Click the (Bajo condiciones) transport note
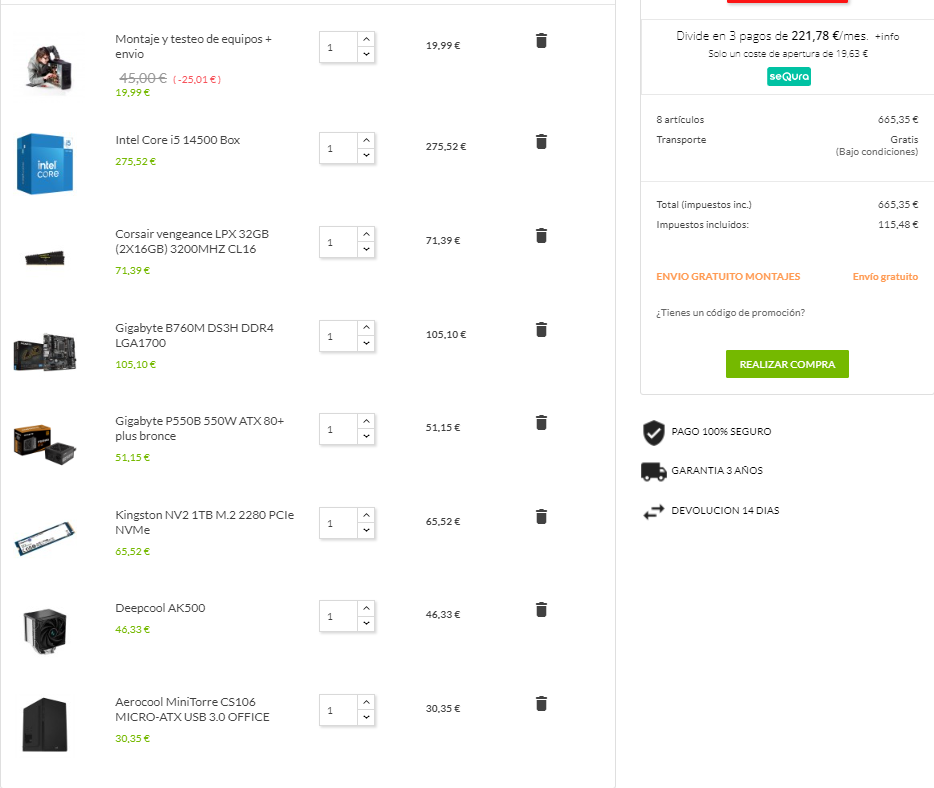 click(x=876, y=152)
